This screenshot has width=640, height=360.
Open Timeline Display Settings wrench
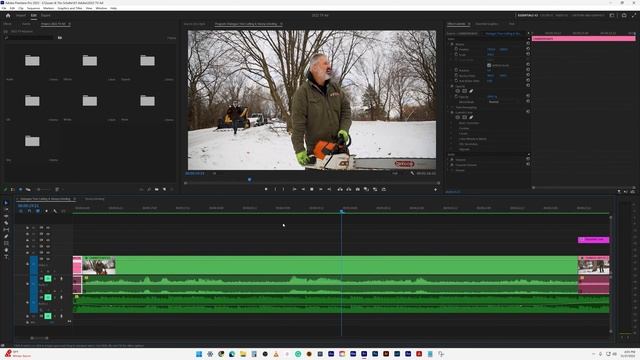point(55,211)
